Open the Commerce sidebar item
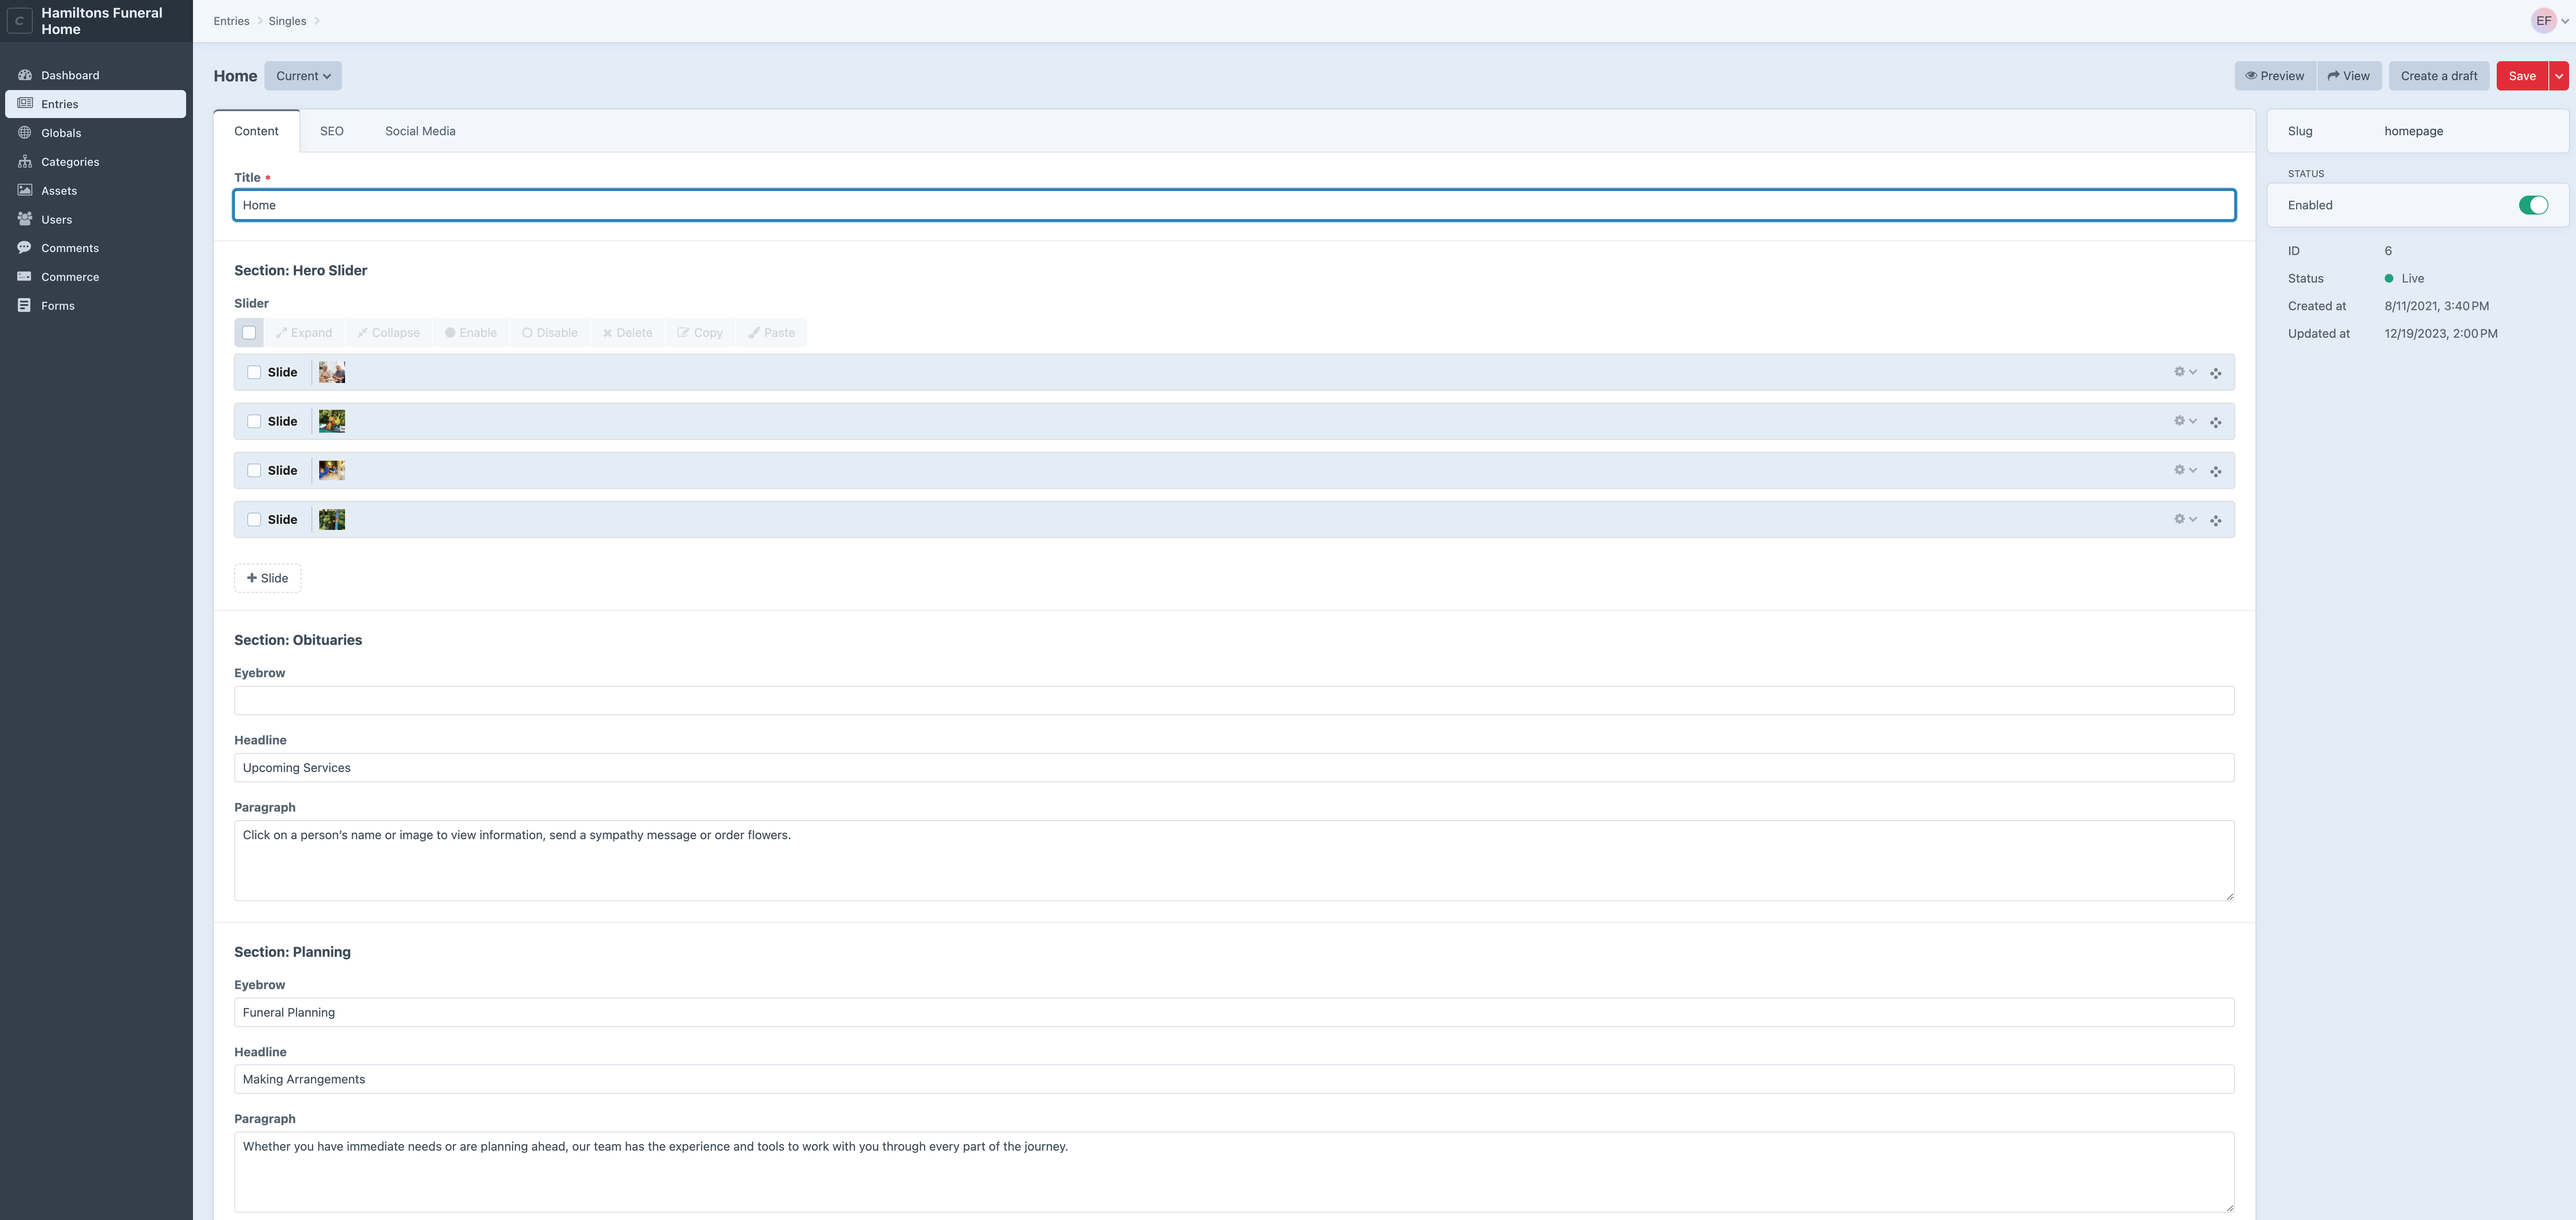Screen dimensions: 2576x1220 click(96, 277)
